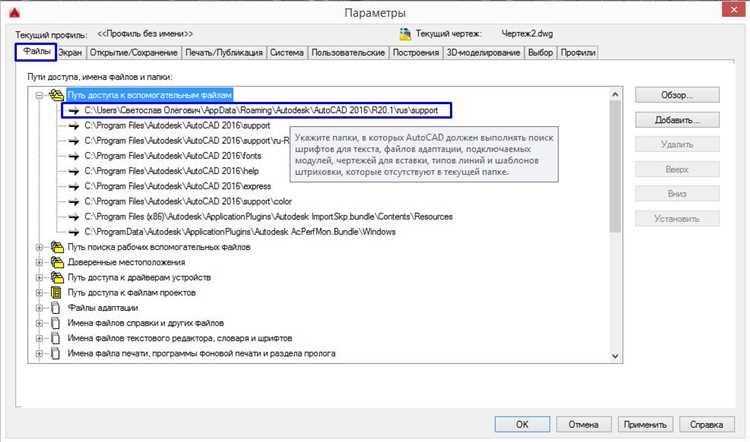The image size is (750, 442).
Task: Click arrow icon of AppData Roaming support path
Action: pos(73,110)
